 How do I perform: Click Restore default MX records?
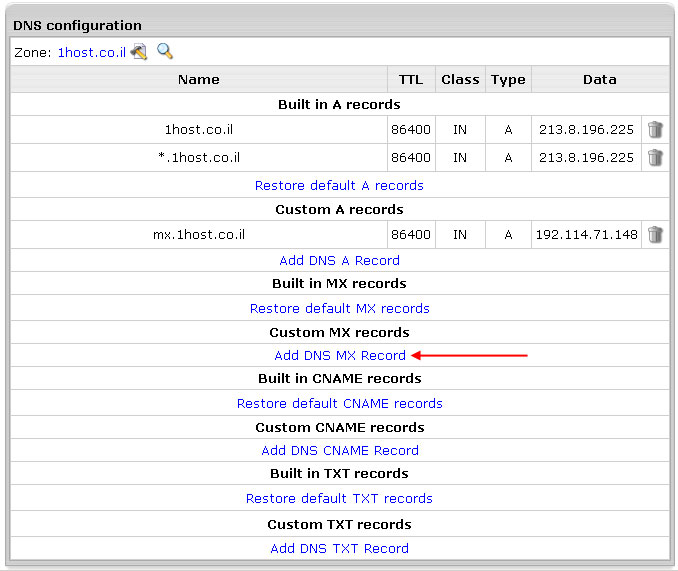[x=339, y=308]
